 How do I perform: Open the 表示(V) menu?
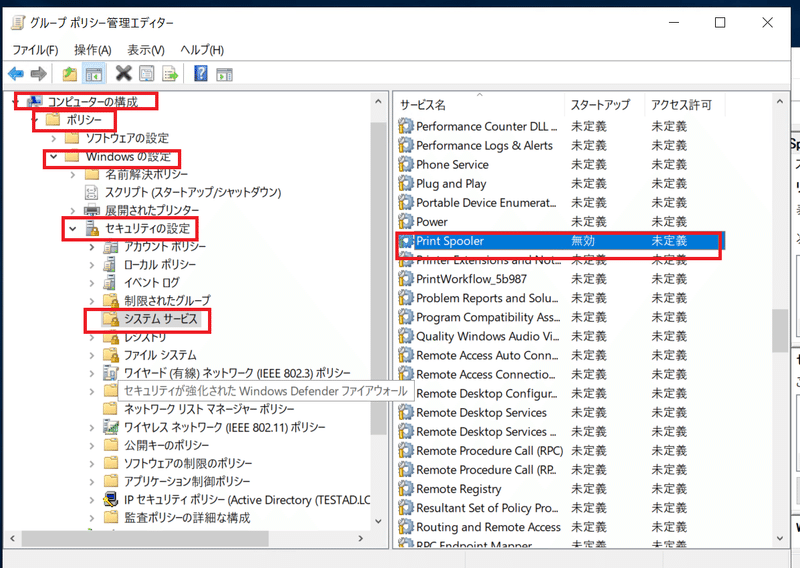146,50
